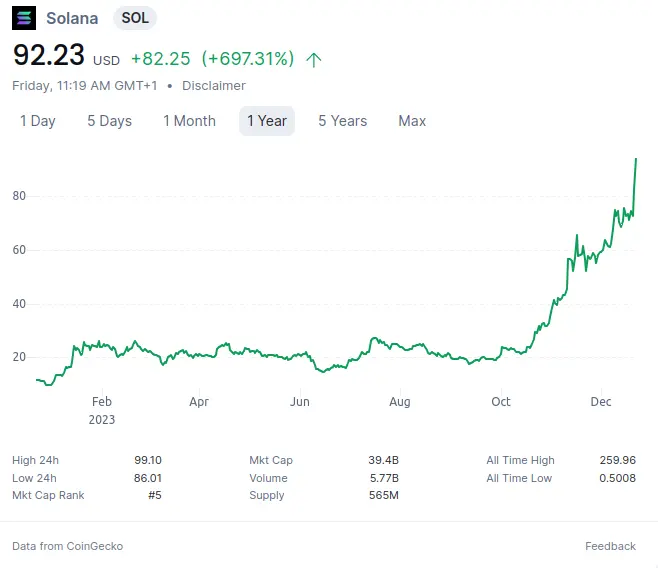Click the 60 y-axis label
The height and width of the screenshot is (568, 658).
coord(19,250)
